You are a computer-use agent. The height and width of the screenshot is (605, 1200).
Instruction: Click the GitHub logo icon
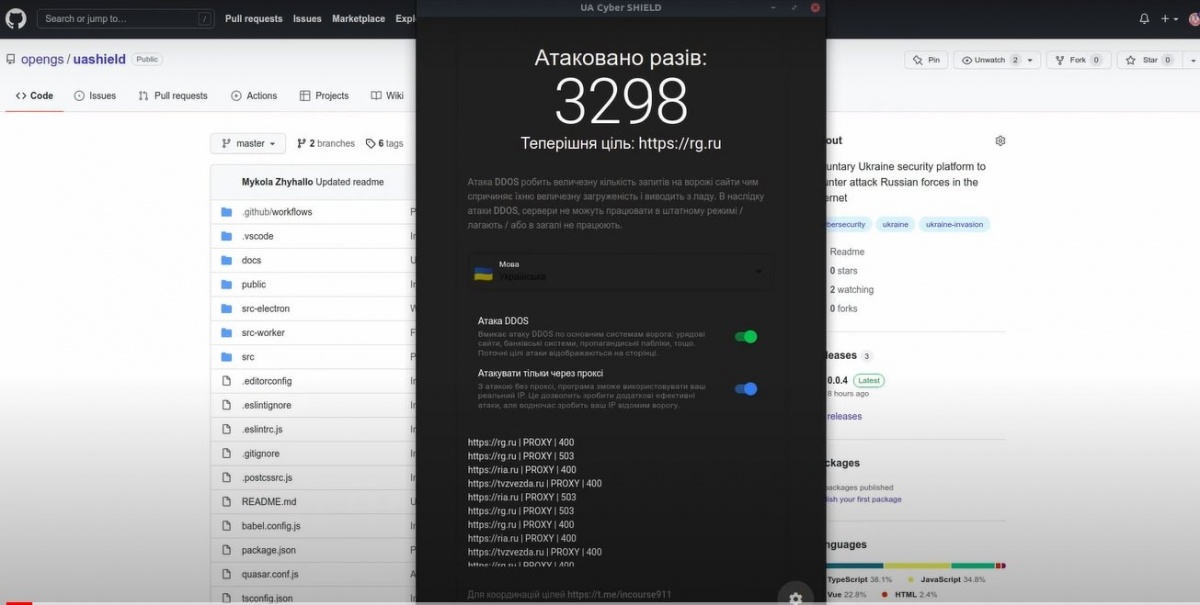click(x=16, y=18)
